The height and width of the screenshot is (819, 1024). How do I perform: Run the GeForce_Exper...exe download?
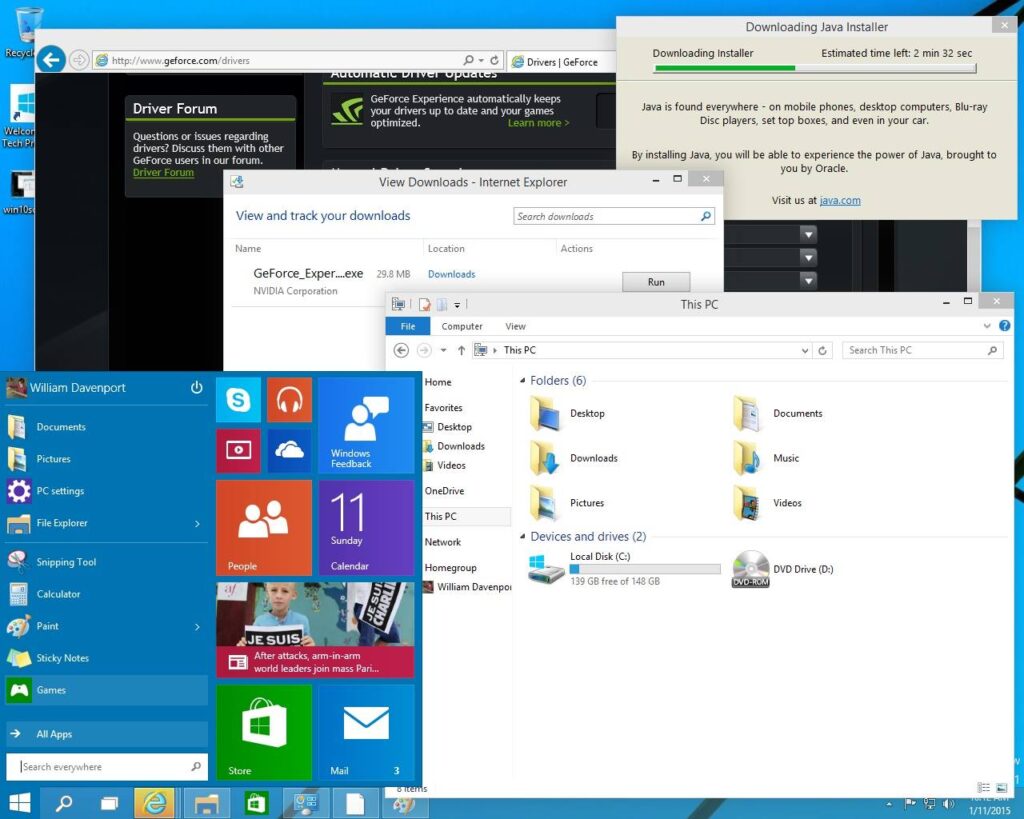click(656, 281)
